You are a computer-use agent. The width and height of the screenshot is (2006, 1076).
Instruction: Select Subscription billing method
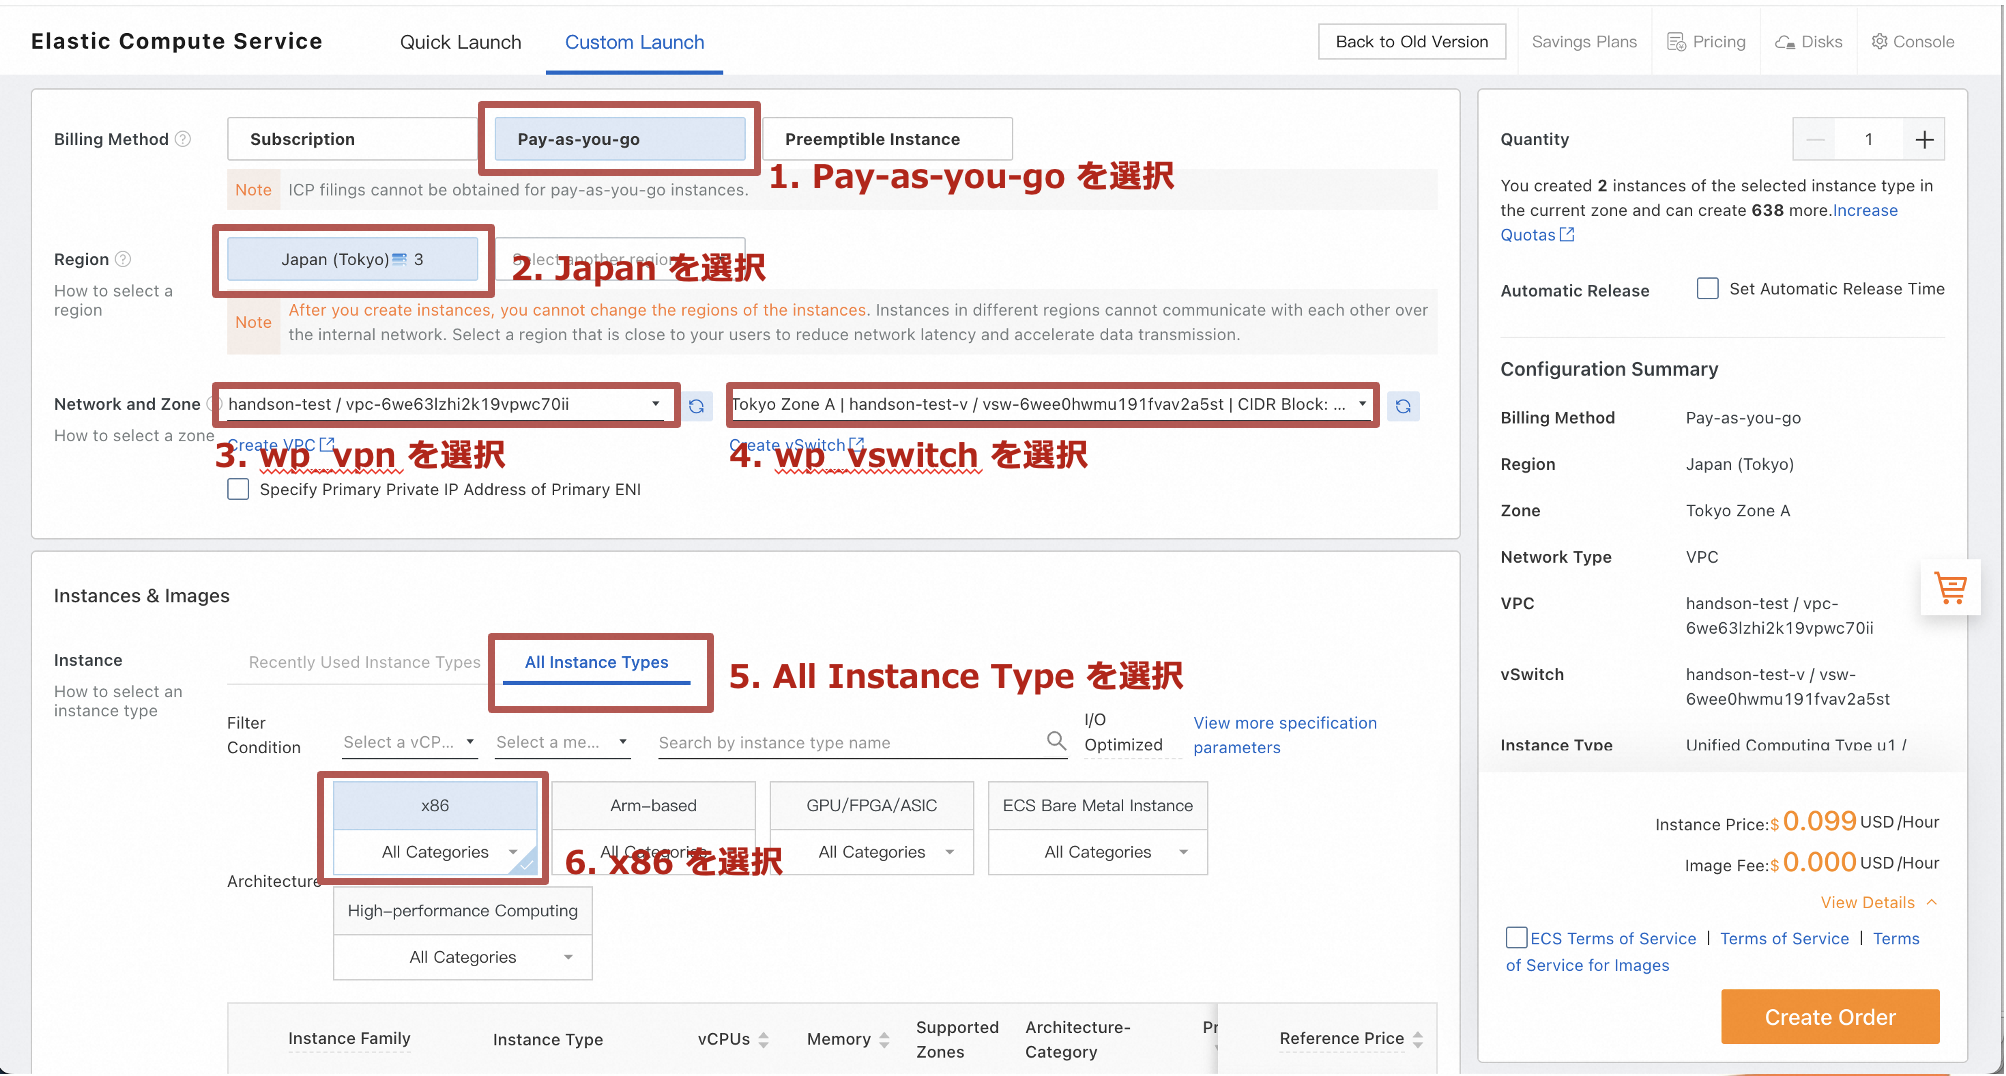pos(352,139)
